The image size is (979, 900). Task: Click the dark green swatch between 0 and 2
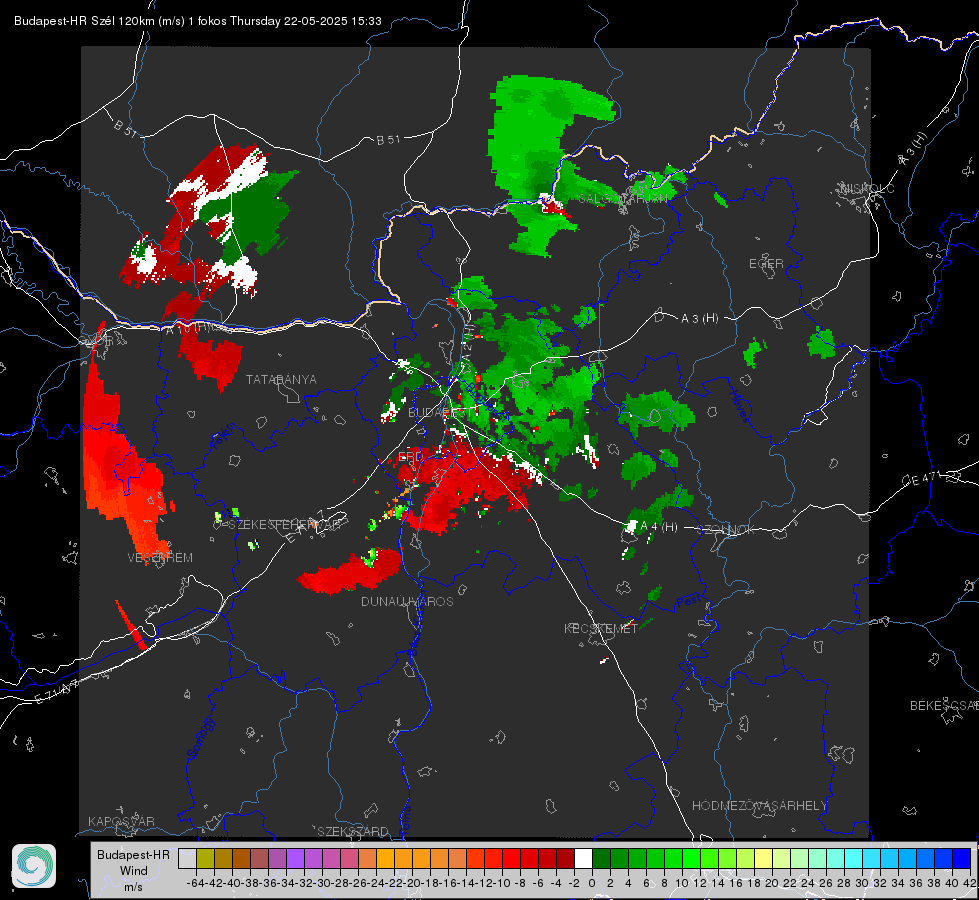(x=601, y=859)
